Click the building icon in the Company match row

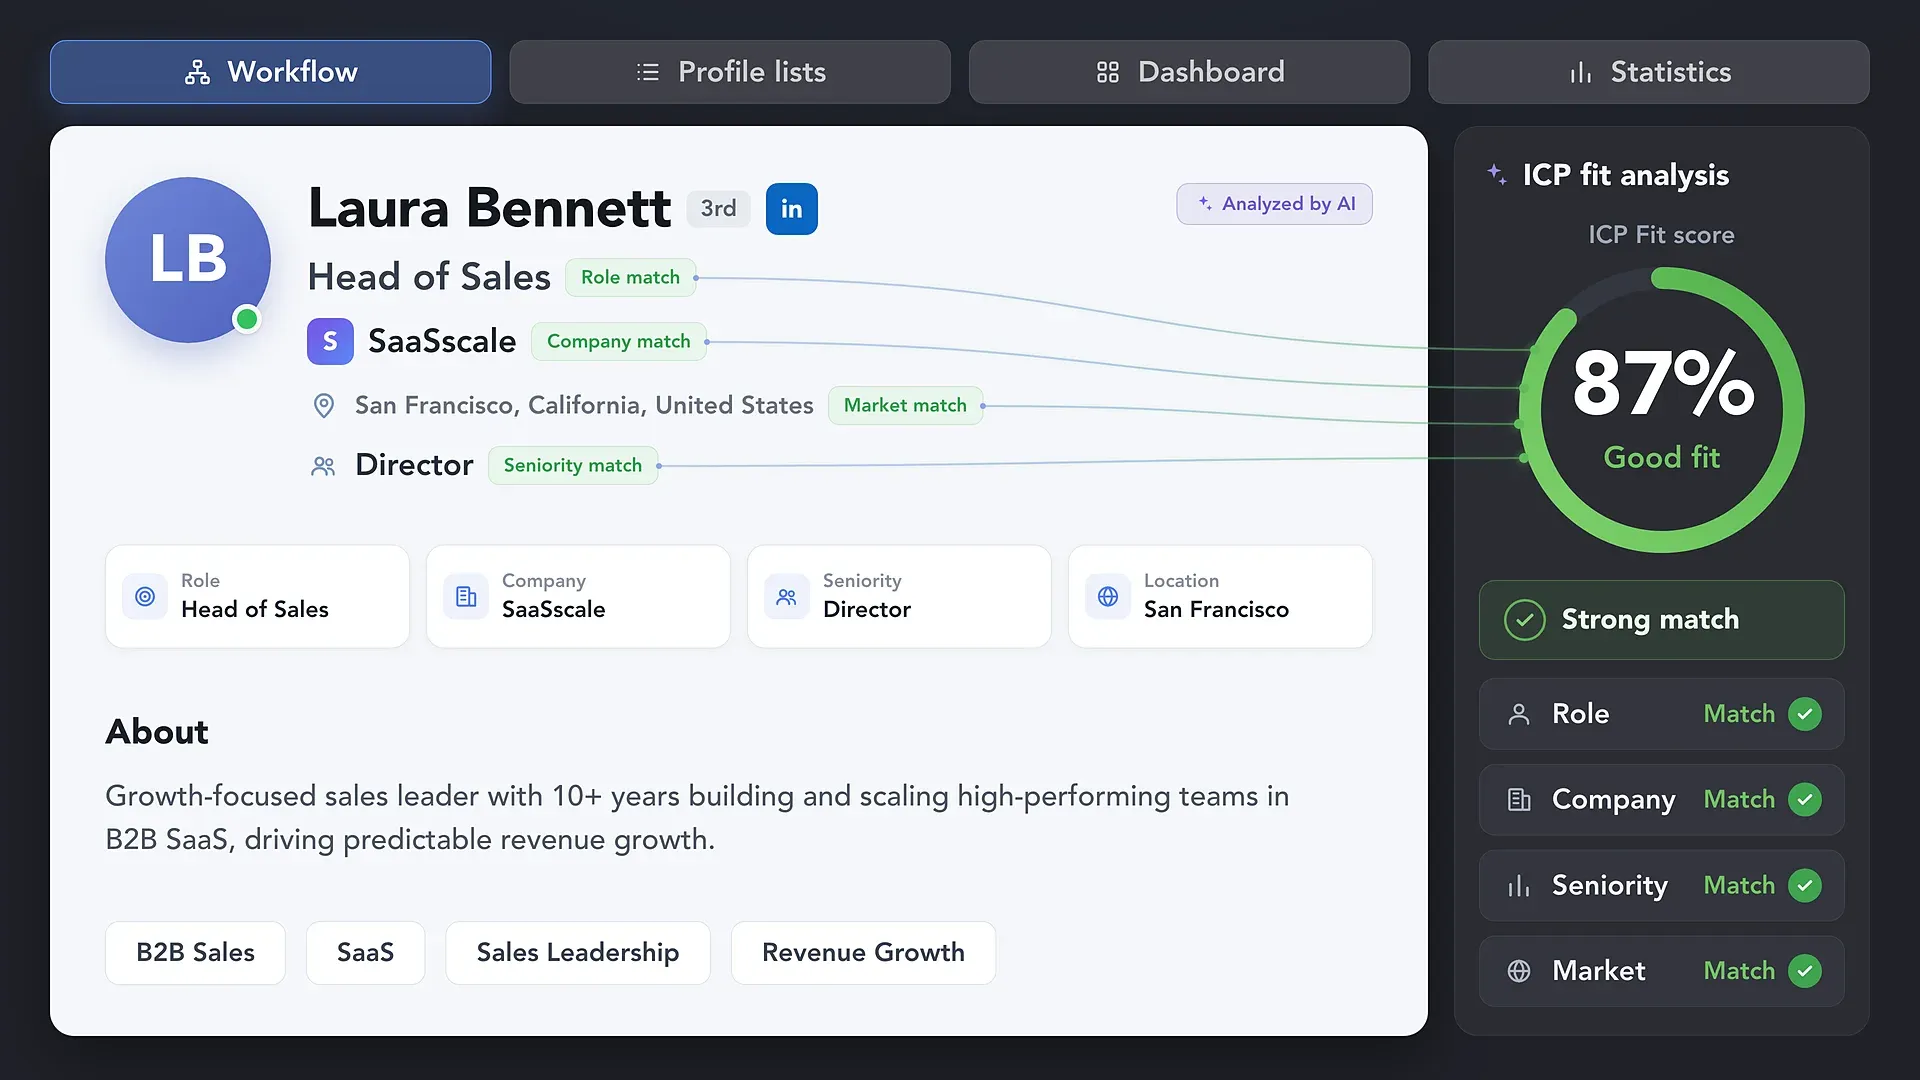click(1519, 800)
